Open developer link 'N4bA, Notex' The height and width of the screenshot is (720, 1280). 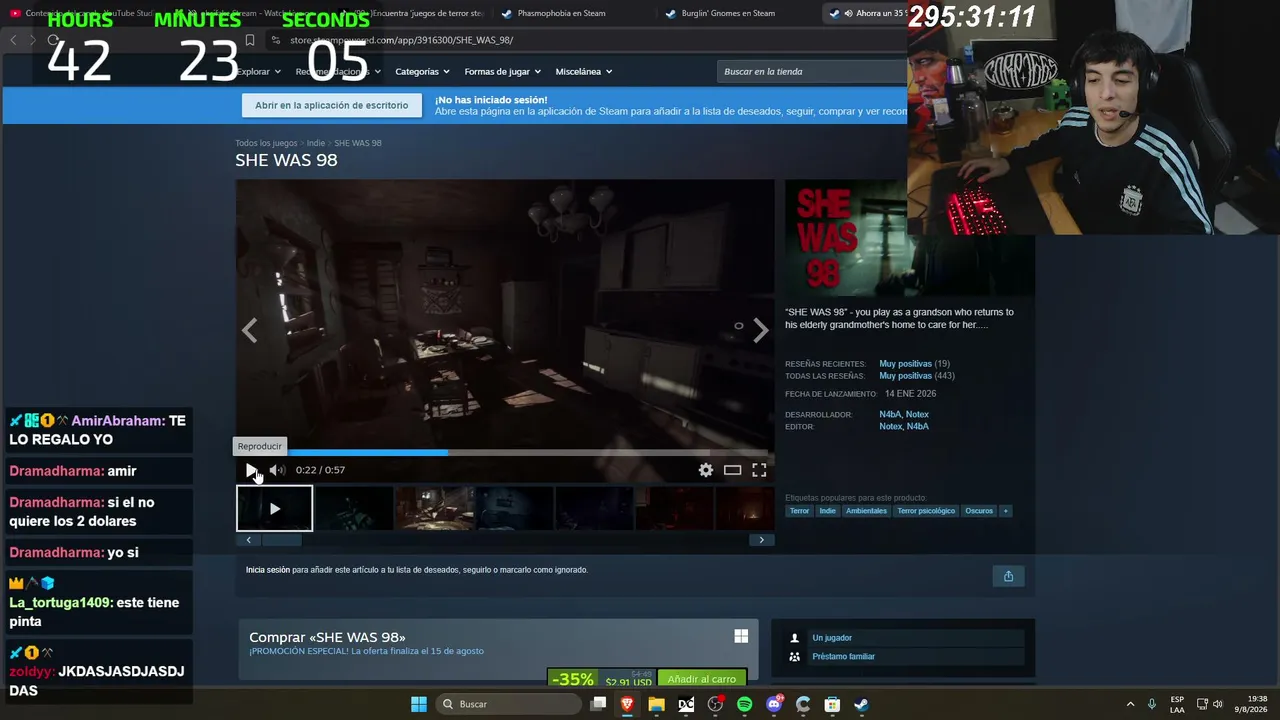[904, 414]
